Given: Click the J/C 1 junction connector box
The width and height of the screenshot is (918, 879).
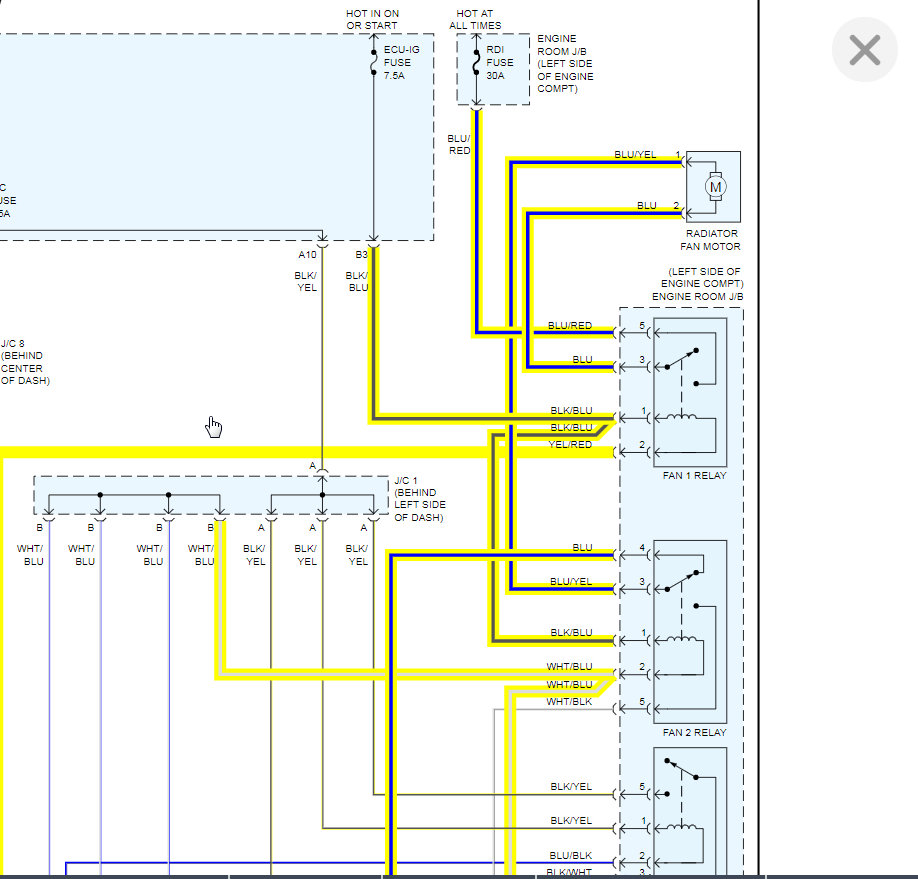Looking at the screenshot, I should tap(211, 495).
